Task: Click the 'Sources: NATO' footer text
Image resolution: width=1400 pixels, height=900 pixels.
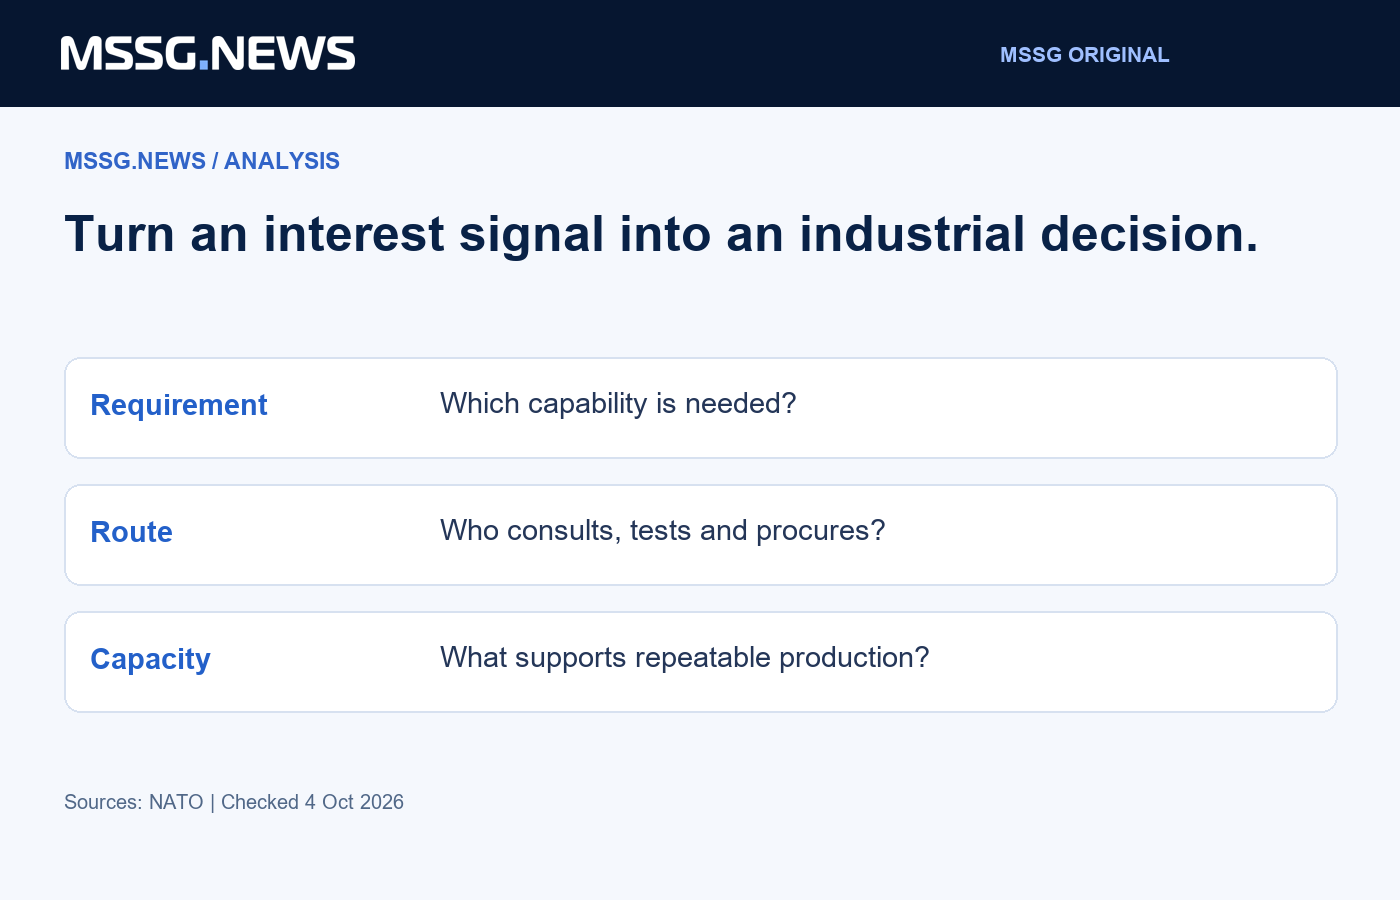Action: [134, 802]
